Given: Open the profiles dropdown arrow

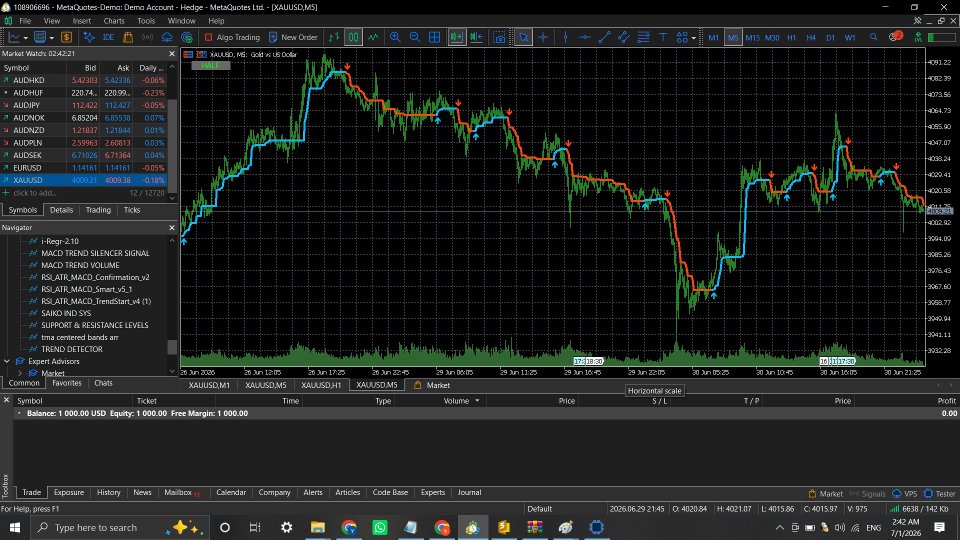Looking at the screenshot, I should pyautogui.click(x=51, y=38).
